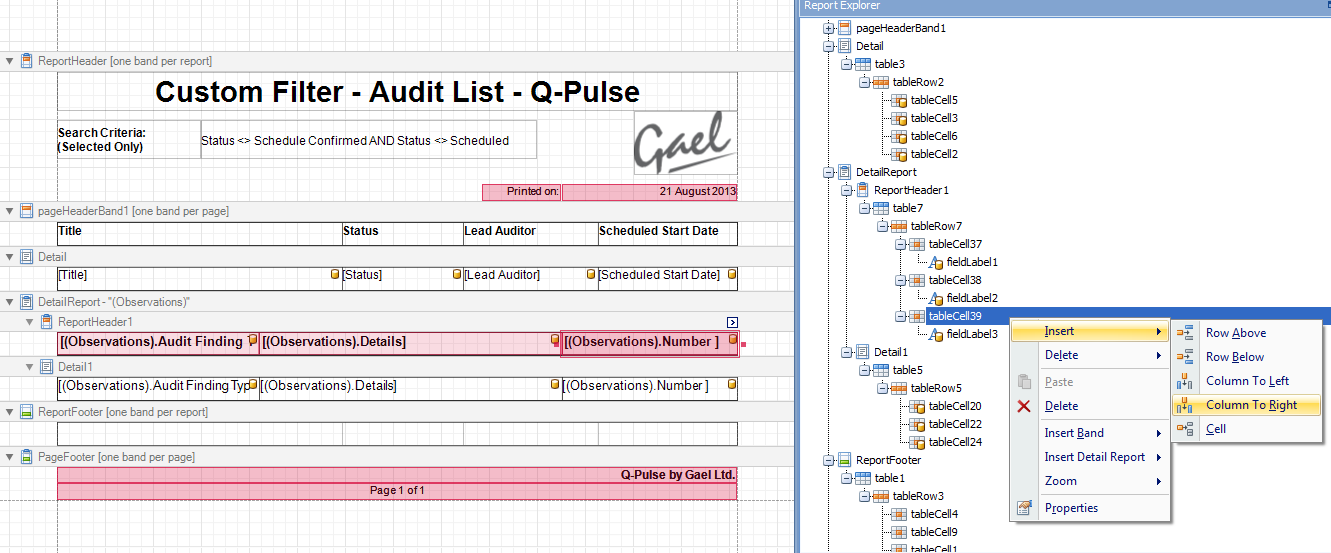The height and width of the screenshot is (553, 1331).
Task: Select the Q-Pulse by Gael Ltd. label
Action: pyautogui.click(x=397, y=475)
